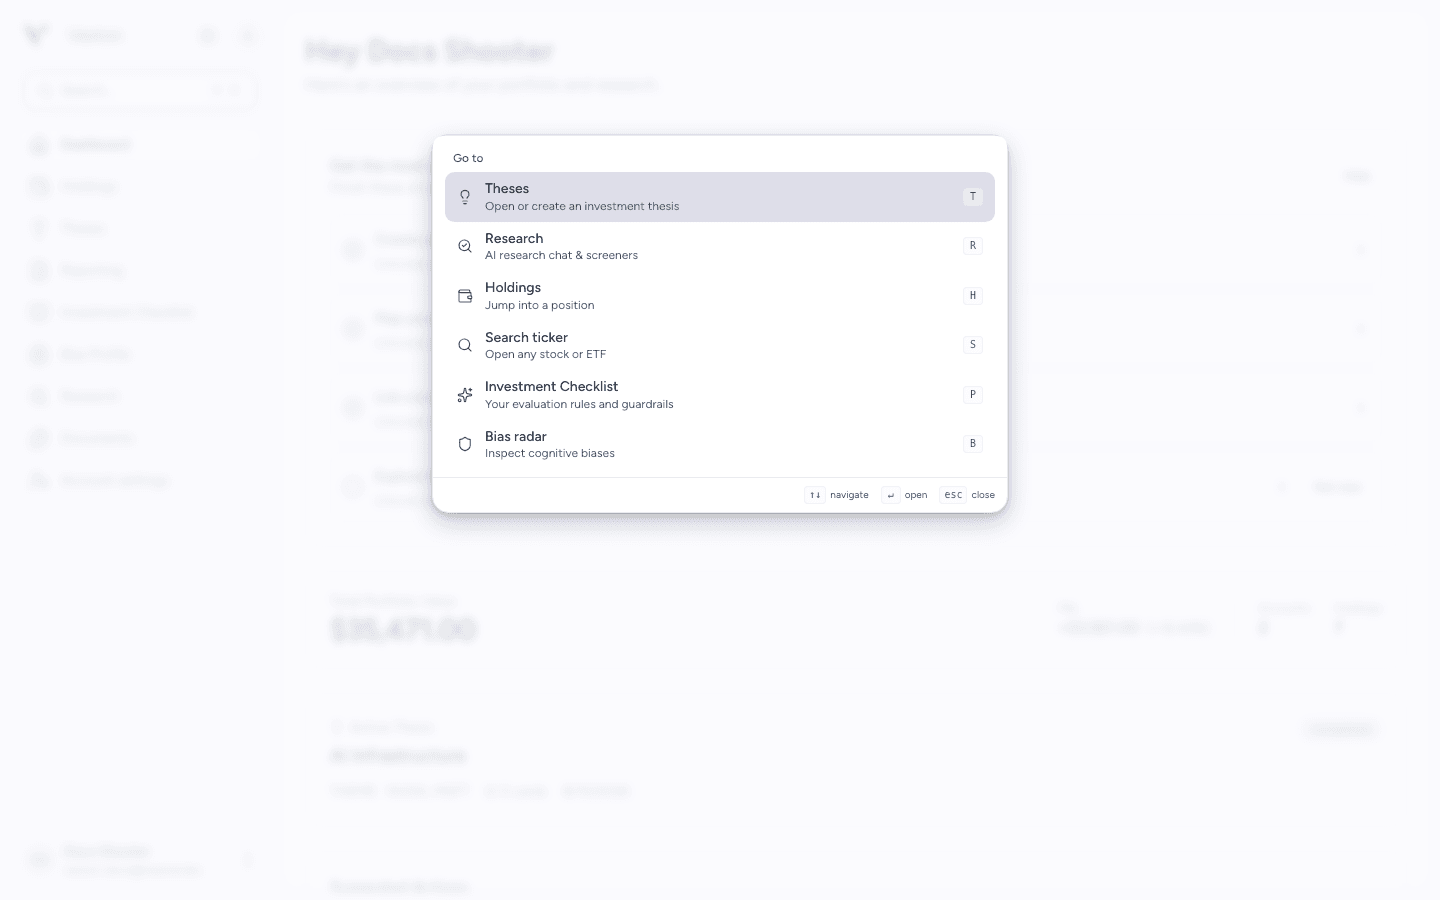Click the shield icon beside Bias radar
This screenshot has width=1440, height=900.
pos(465,444)
